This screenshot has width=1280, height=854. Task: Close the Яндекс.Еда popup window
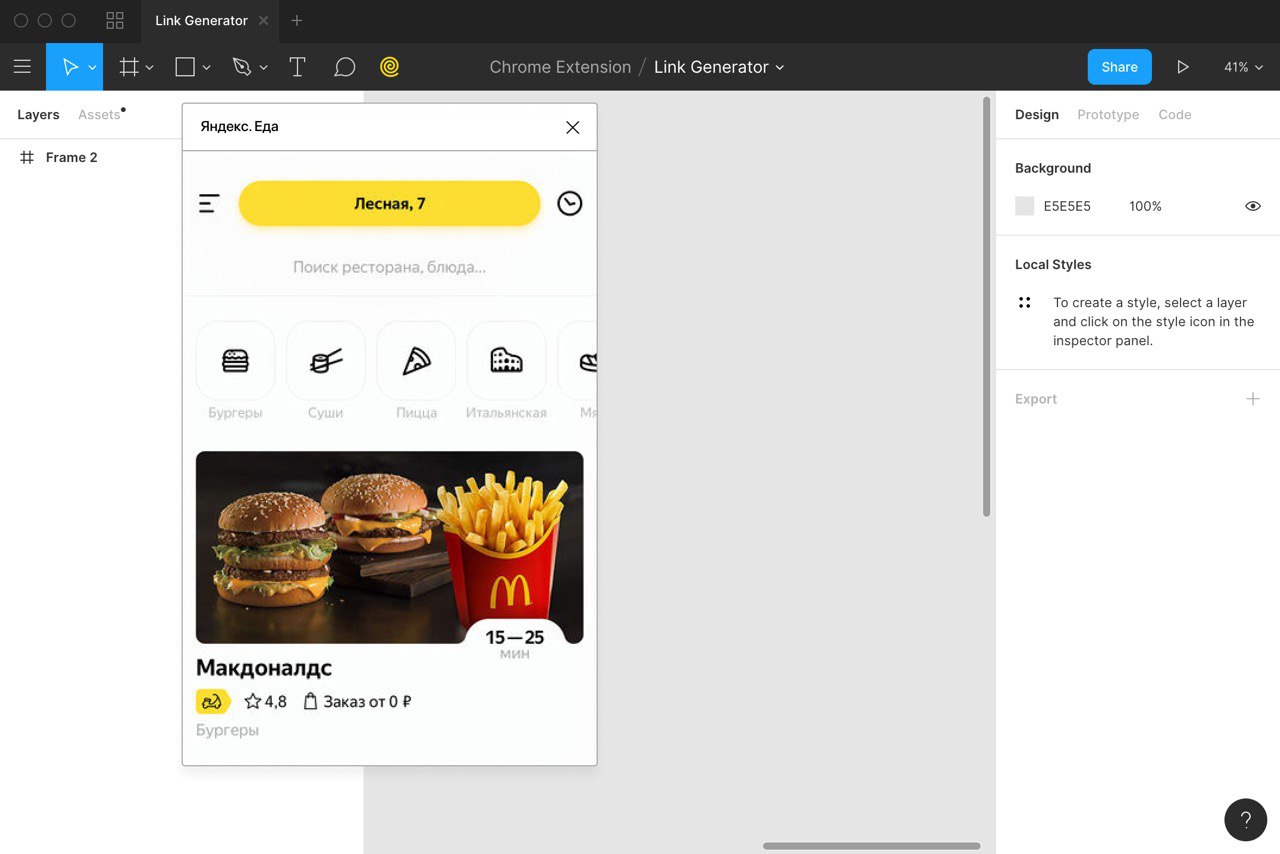click(x=572, y=127)
